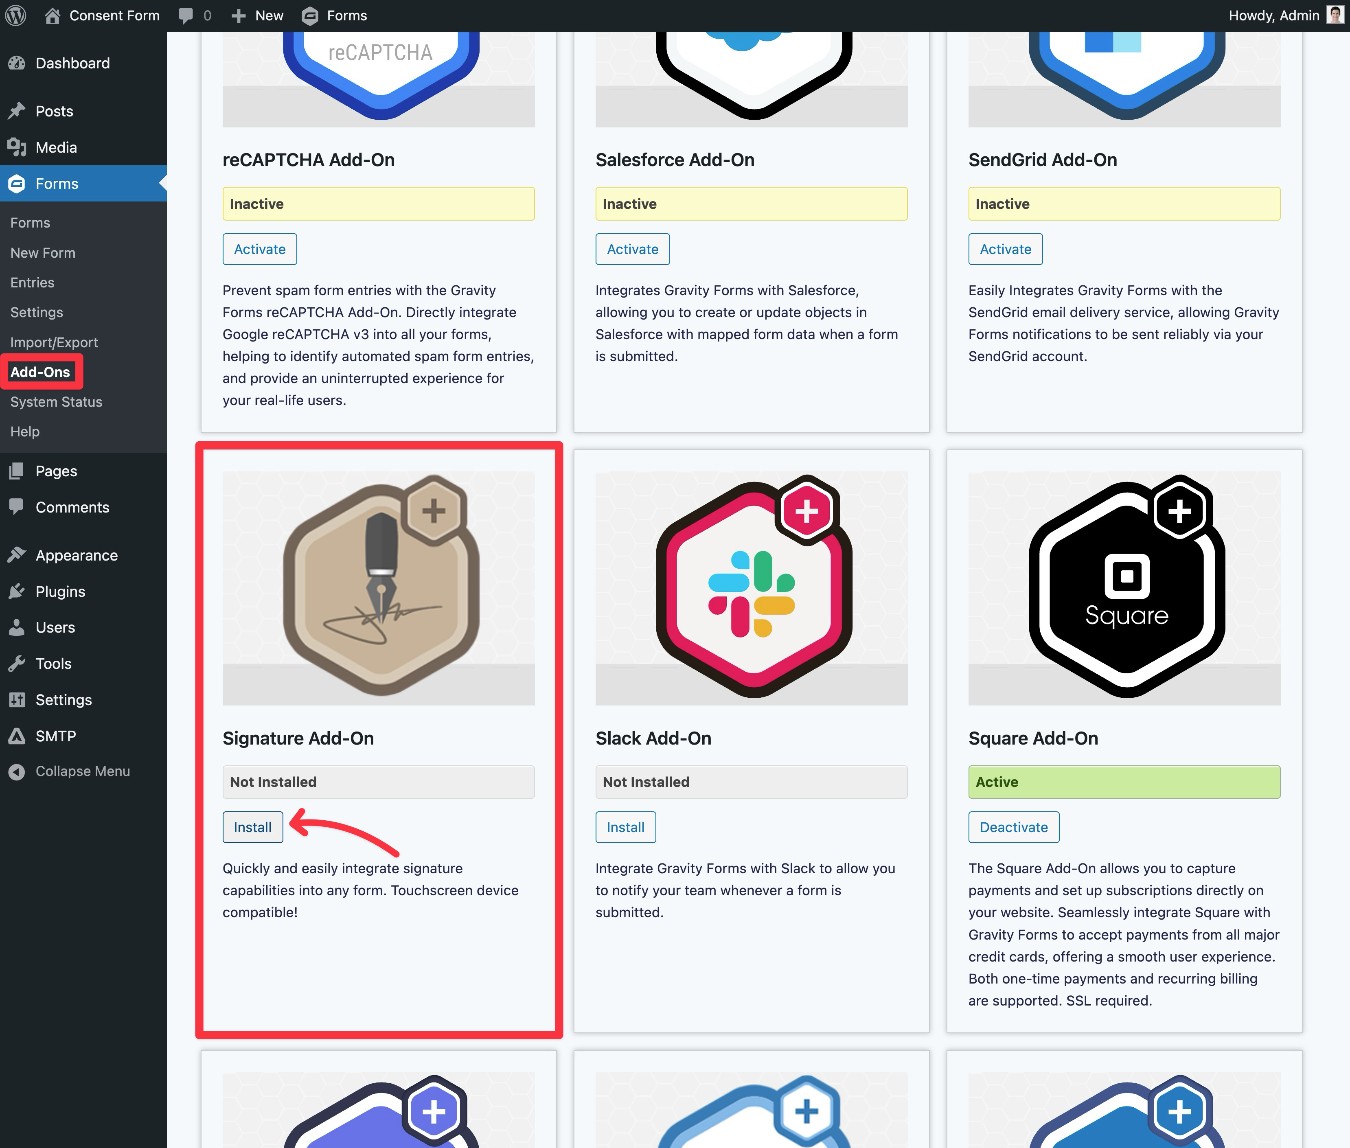Open the Slack Add-On badge image
Viewport: 1350px width, 1148px height.
(x=751, y=588)
